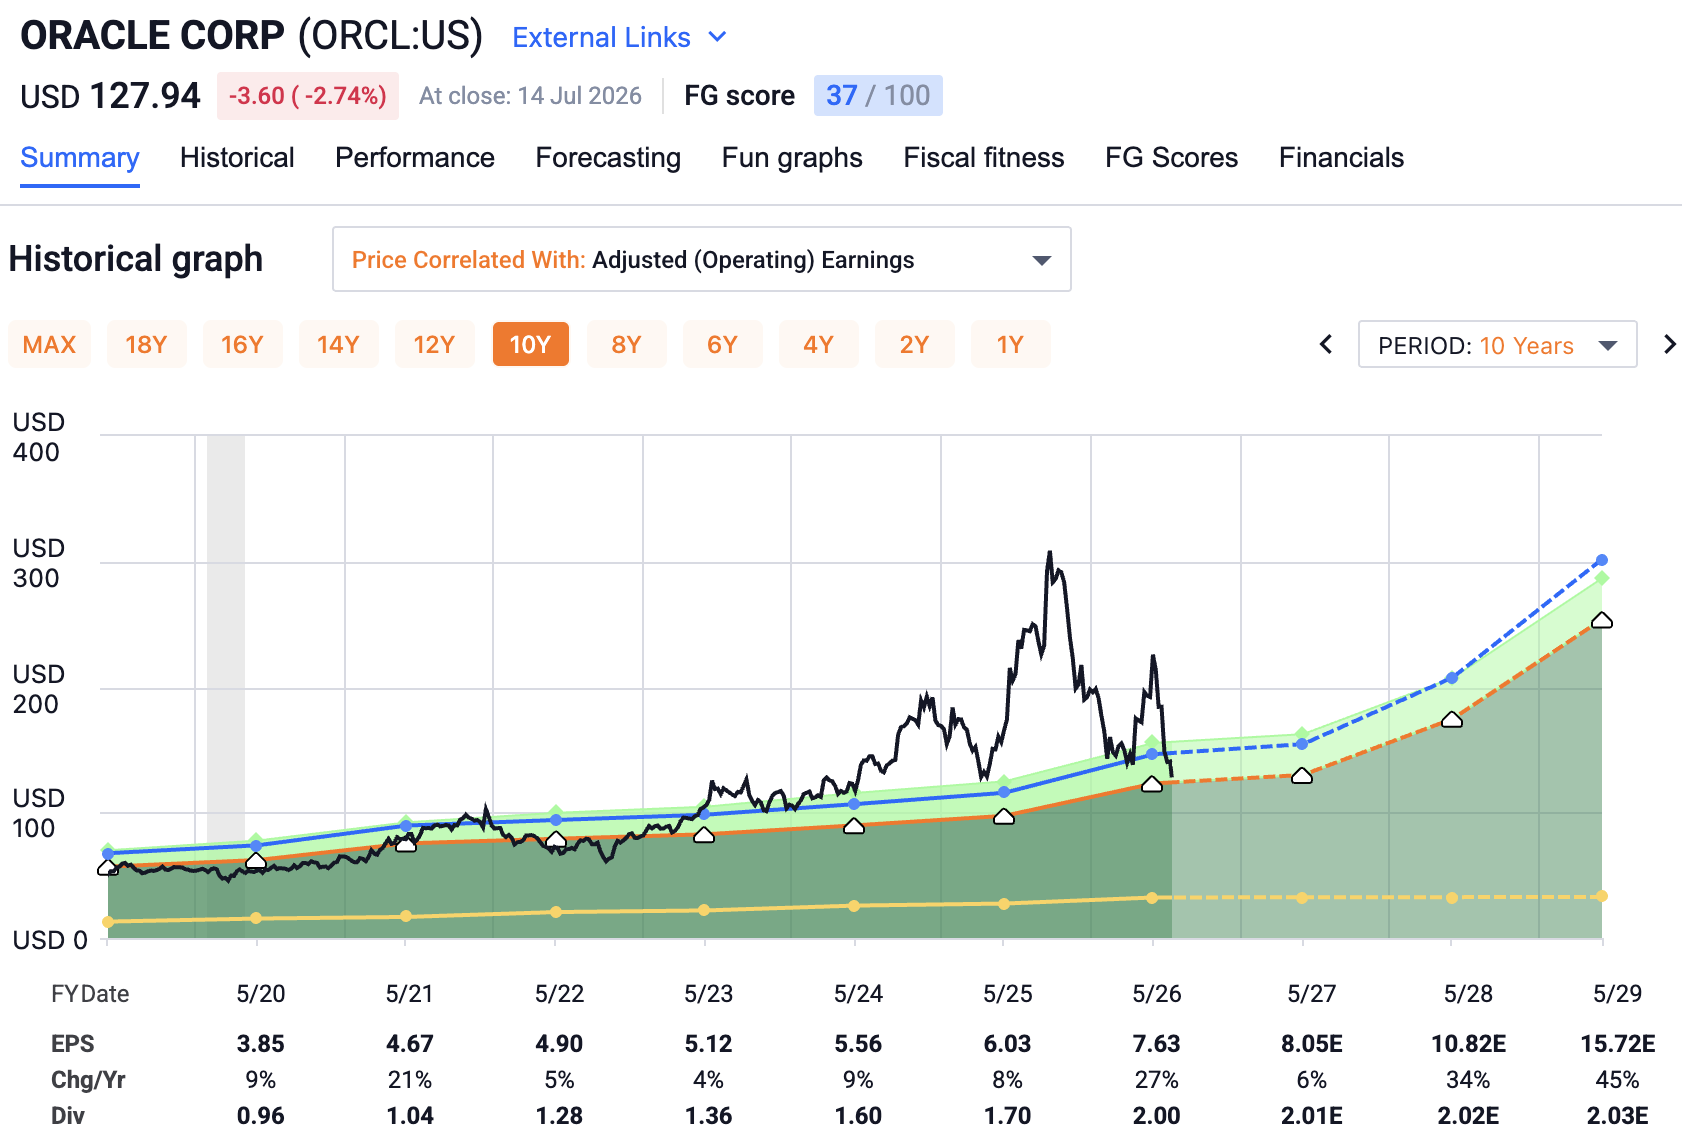Open the Forecasting tab
This screenshot has width=1682, height=1142.
608,158
